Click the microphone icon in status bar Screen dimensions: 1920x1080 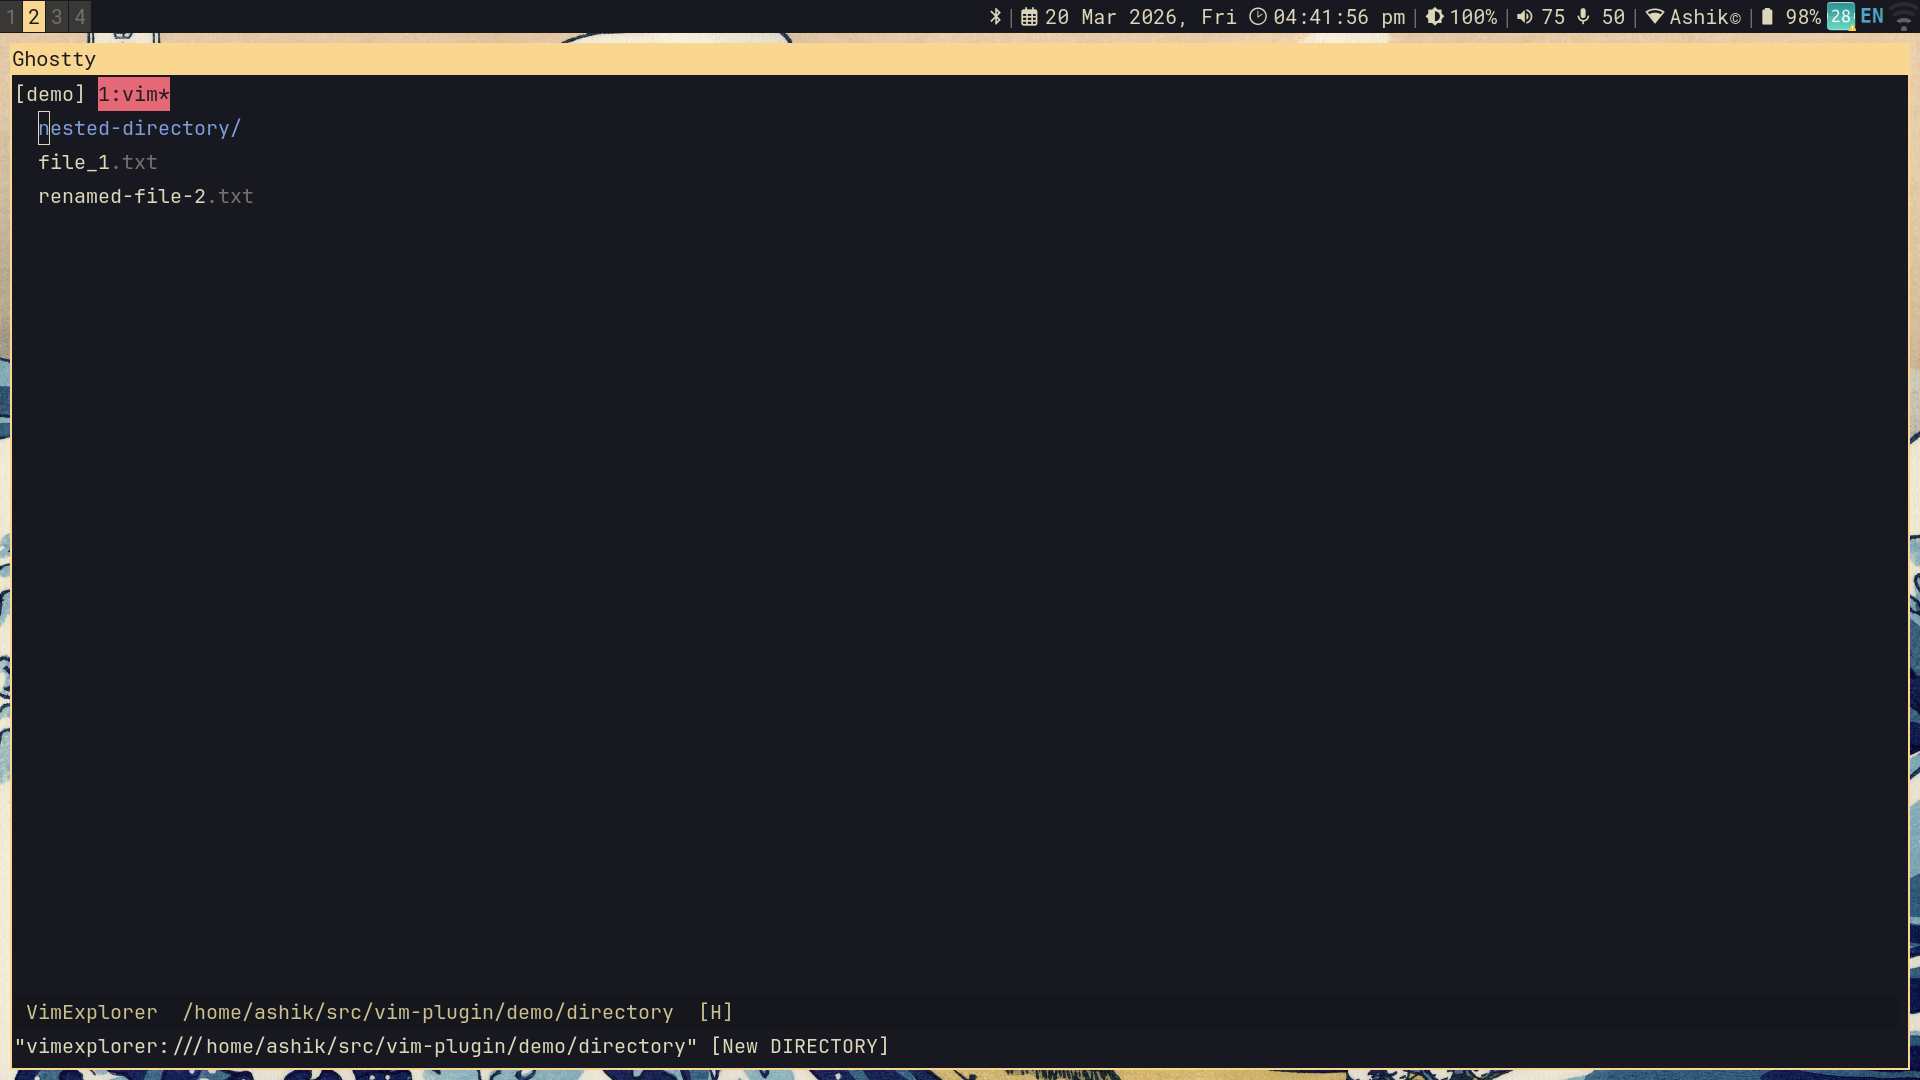[1583, 17]
